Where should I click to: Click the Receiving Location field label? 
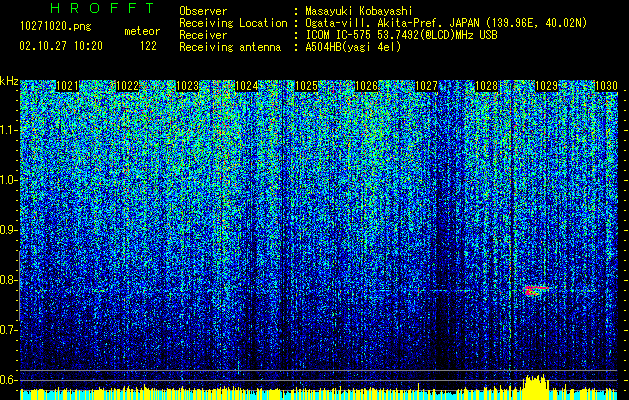tap(233, 23)
